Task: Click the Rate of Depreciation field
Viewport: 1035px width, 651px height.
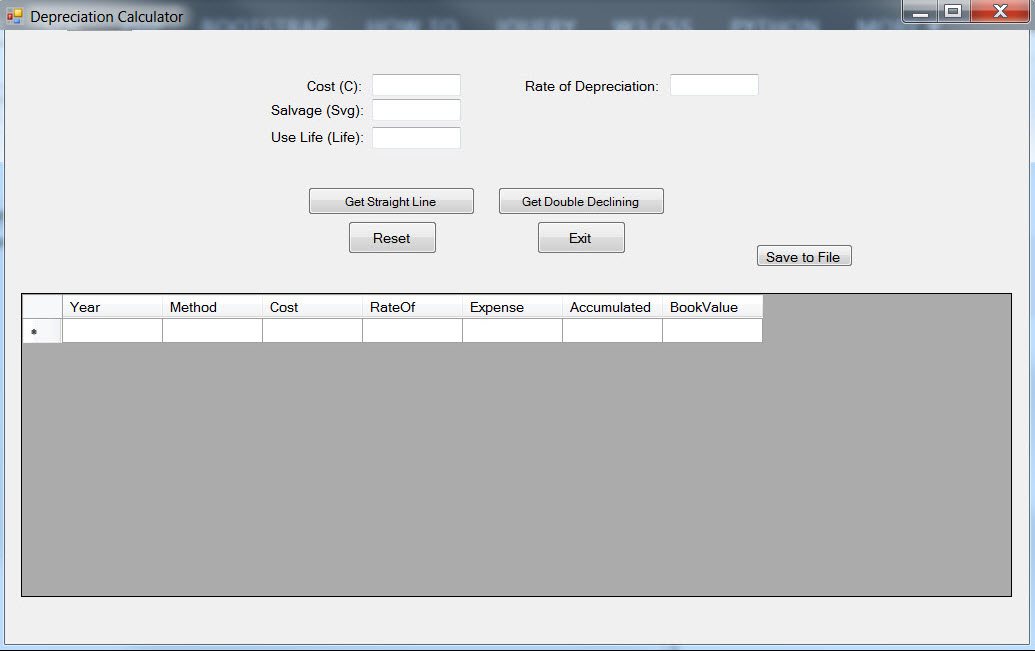Action: point(713,84)
